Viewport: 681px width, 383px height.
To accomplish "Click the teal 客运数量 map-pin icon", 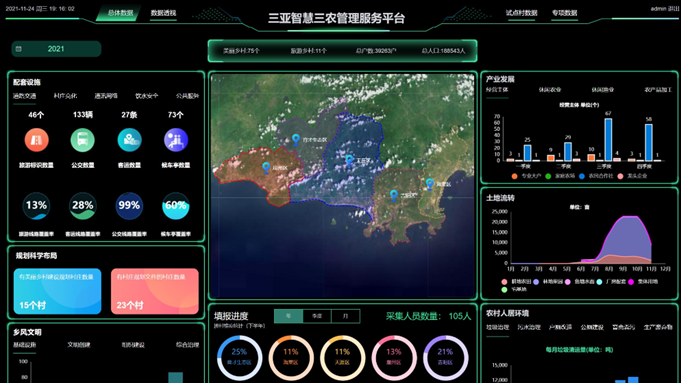I will click(x=129, y=140).
